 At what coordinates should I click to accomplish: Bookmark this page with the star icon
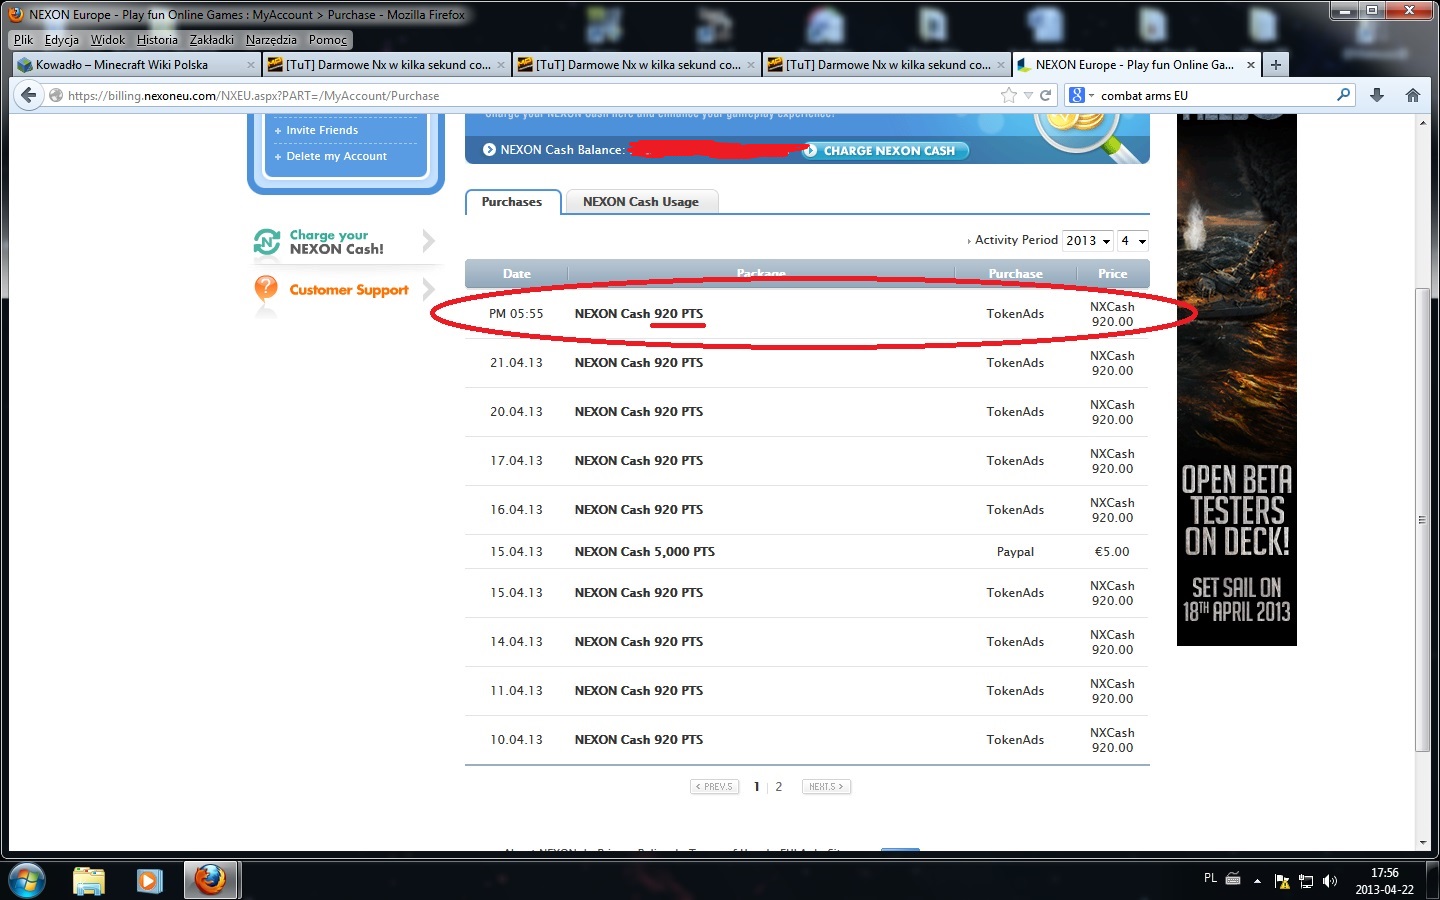pyautogui.click(x=1009, y=95)
